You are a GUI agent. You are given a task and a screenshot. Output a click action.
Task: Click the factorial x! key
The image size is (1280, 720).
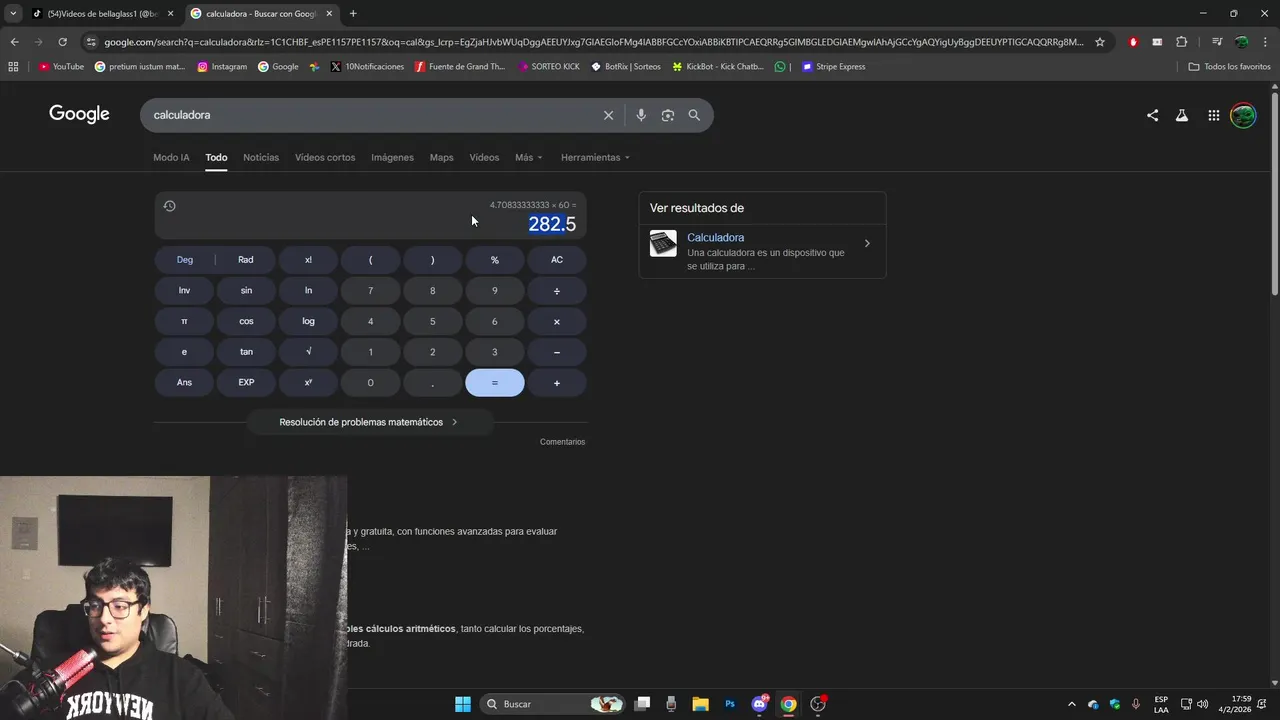[x=308, y=260]
